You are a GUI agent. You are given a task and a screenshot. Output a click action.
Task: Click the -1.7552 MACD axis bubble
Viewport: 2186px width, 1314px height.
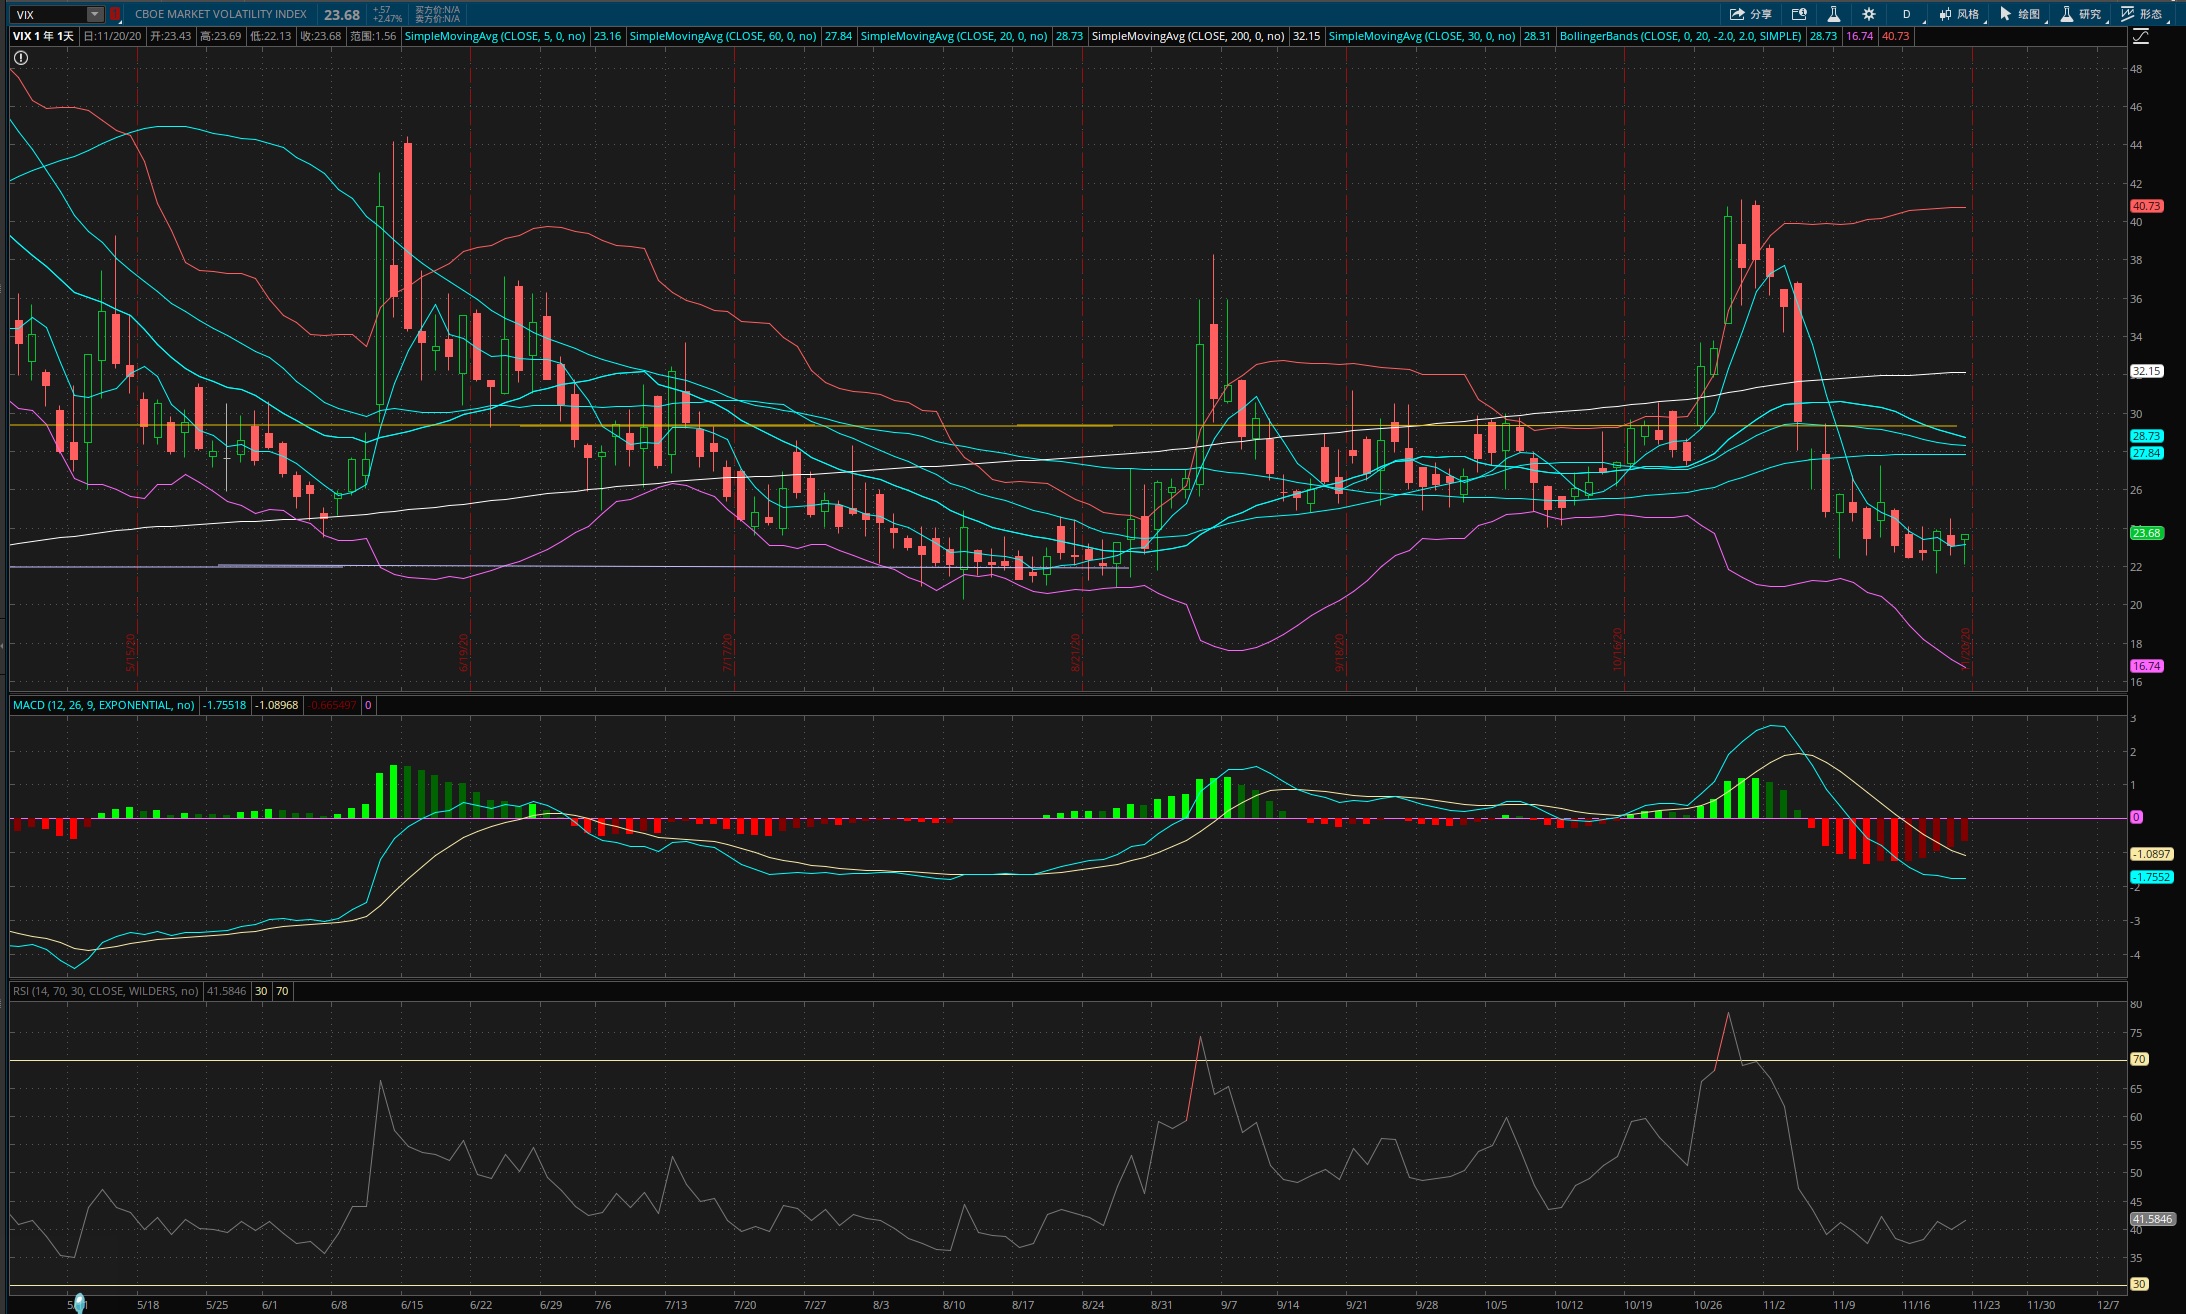(2151, 877)
